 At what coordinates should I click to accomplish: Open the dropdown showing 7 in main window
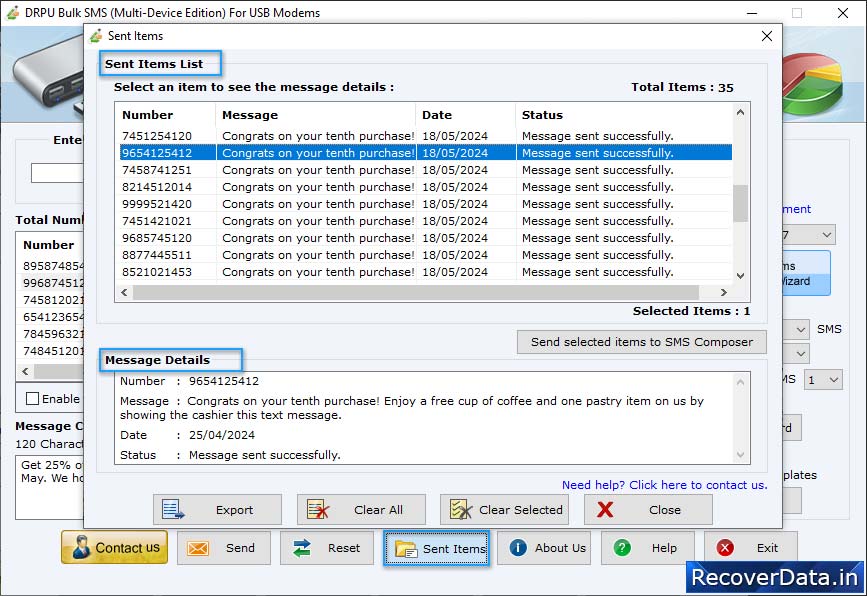[x=809, y=235]
